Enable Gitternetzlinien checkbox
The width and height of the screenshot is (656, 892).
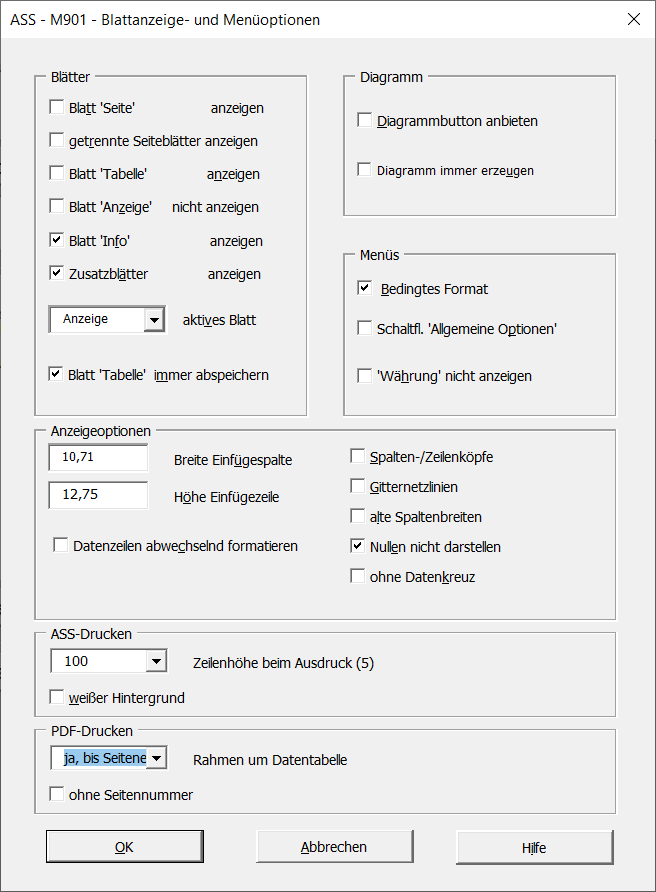(x=358, y=487)
